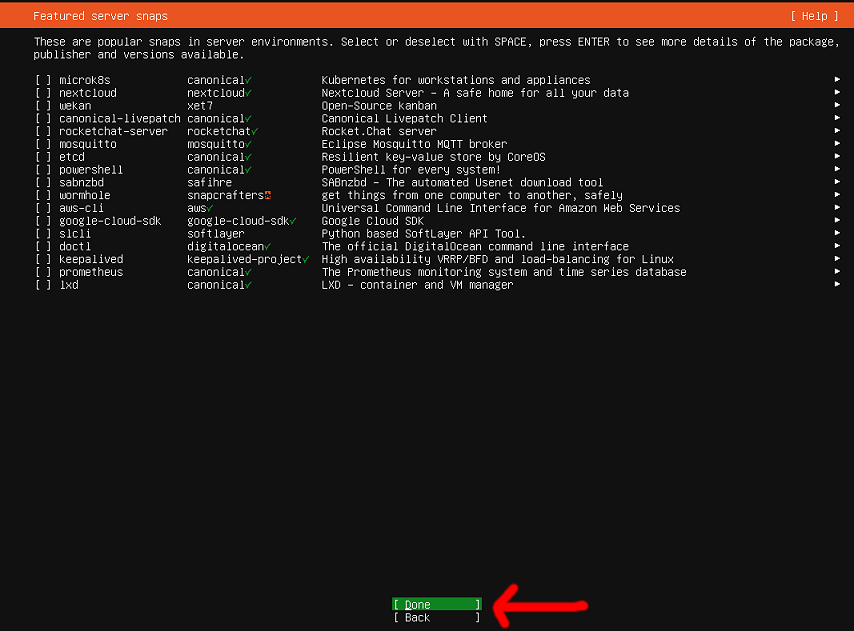Click verified checkmark next to rocketchat publisher

[x=255, y=131]
